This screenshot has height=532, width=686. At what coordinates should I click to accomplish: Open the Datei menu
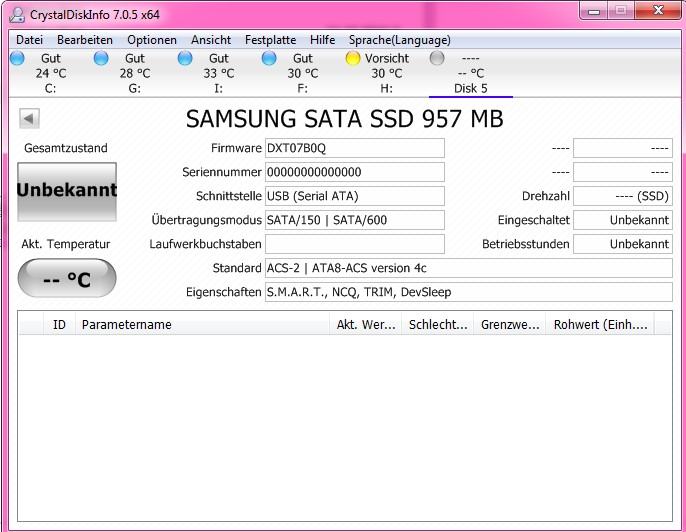[29, 40]
